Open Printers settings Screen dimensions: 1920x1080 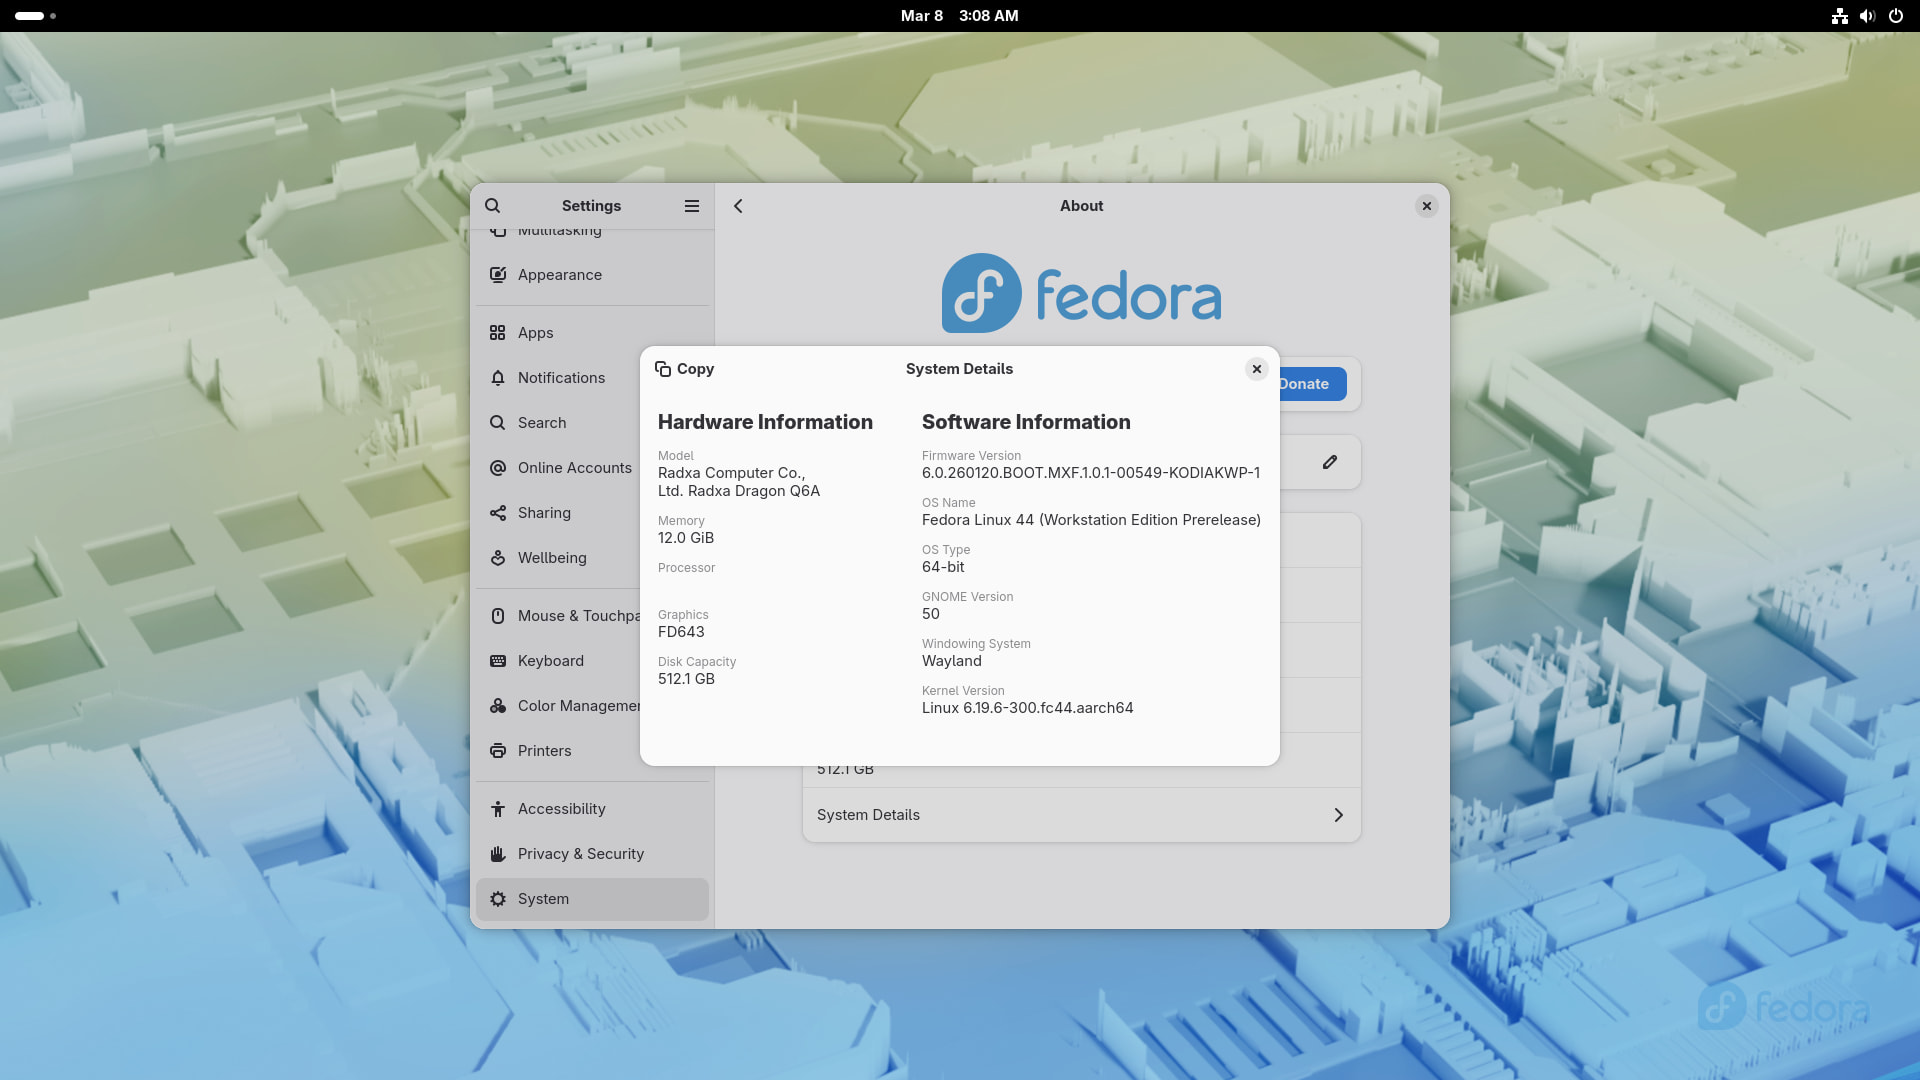(x=559, y=751)
